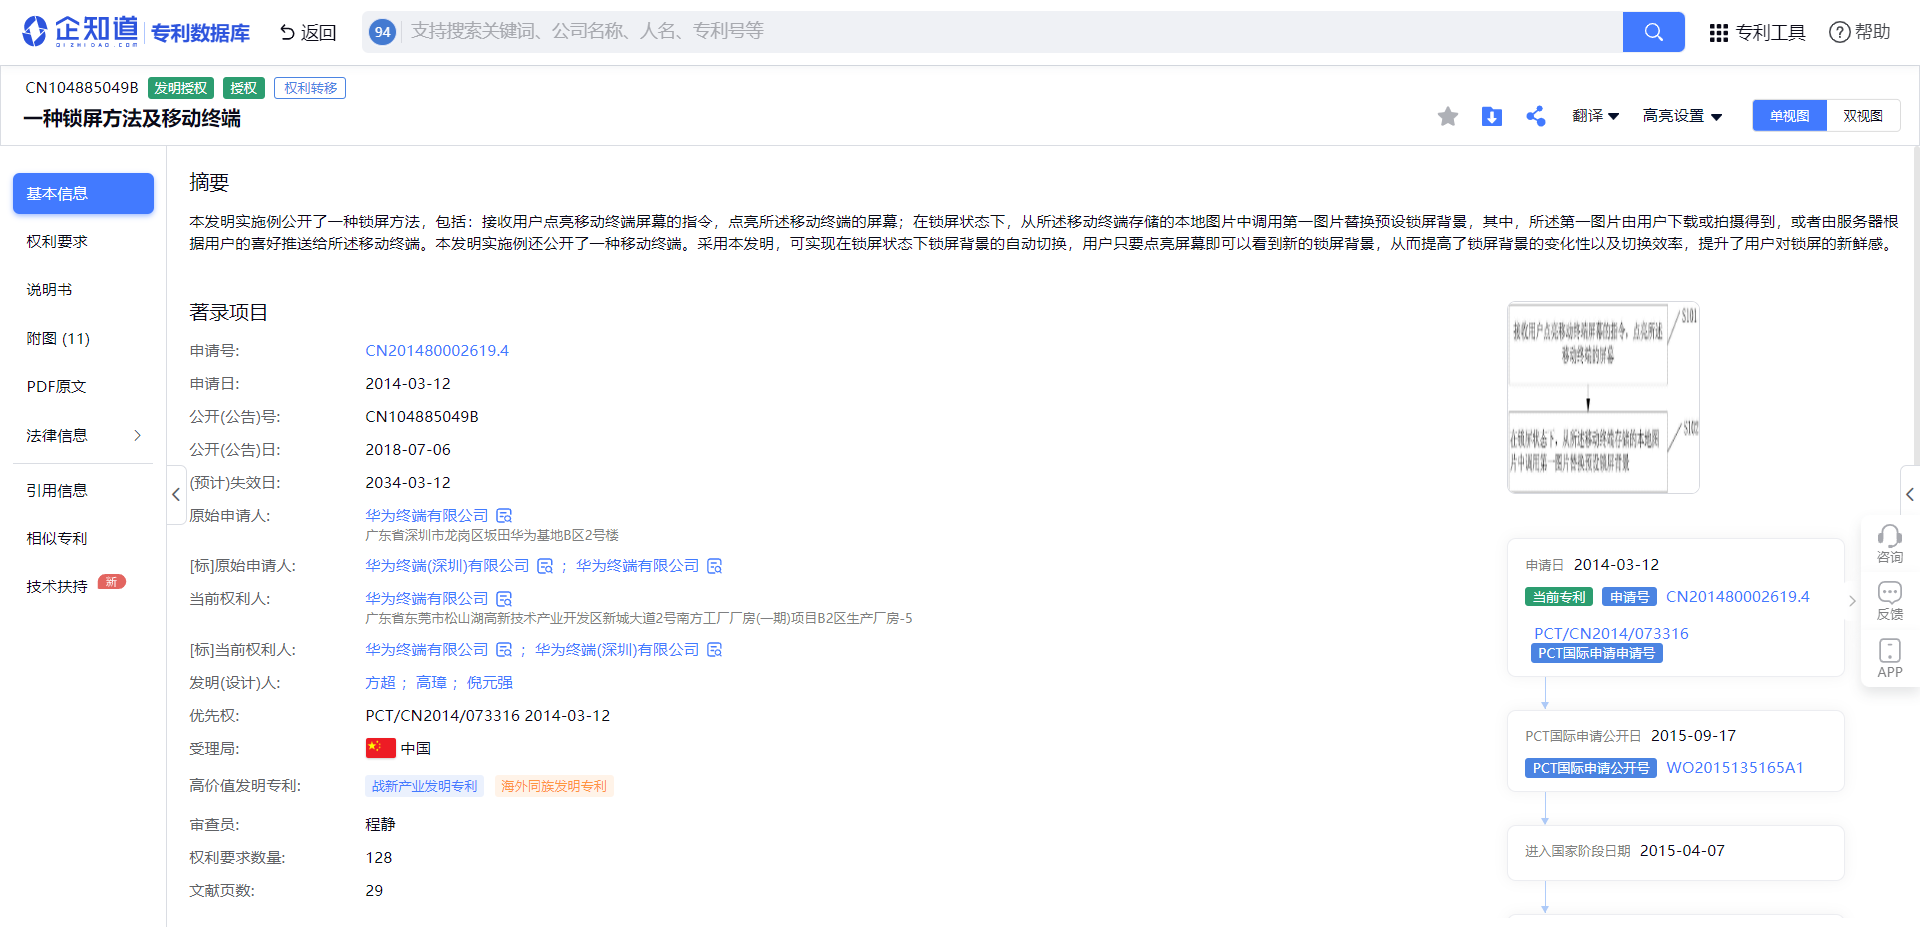Image resolution: width=1920 pixels, height=927 pixels.
Task: Open the flowchart figure thumbnail
Action: 1603,398
